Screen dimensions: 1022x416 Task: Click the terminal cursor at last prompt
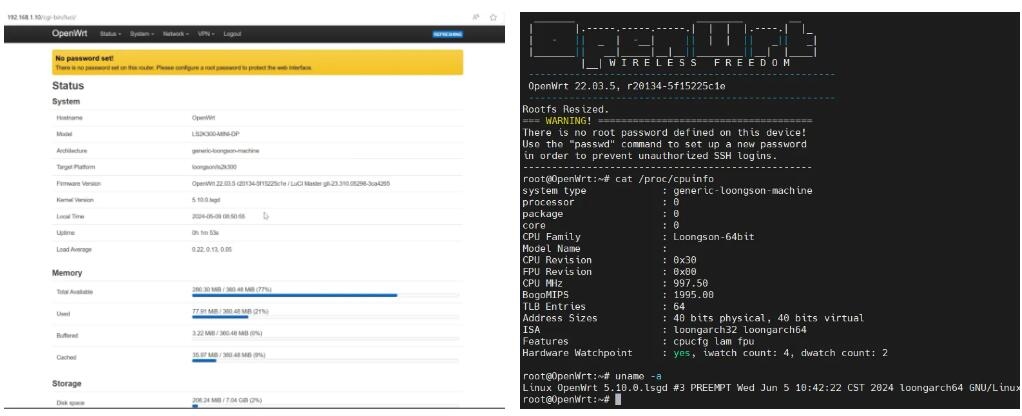click(619, 400)
